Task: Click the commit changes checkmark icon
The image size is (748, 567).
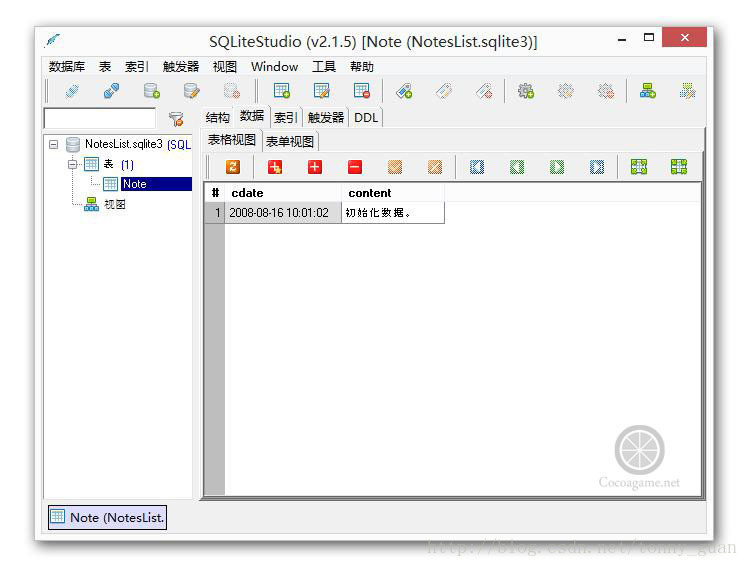Action: (x=395, y=167)
